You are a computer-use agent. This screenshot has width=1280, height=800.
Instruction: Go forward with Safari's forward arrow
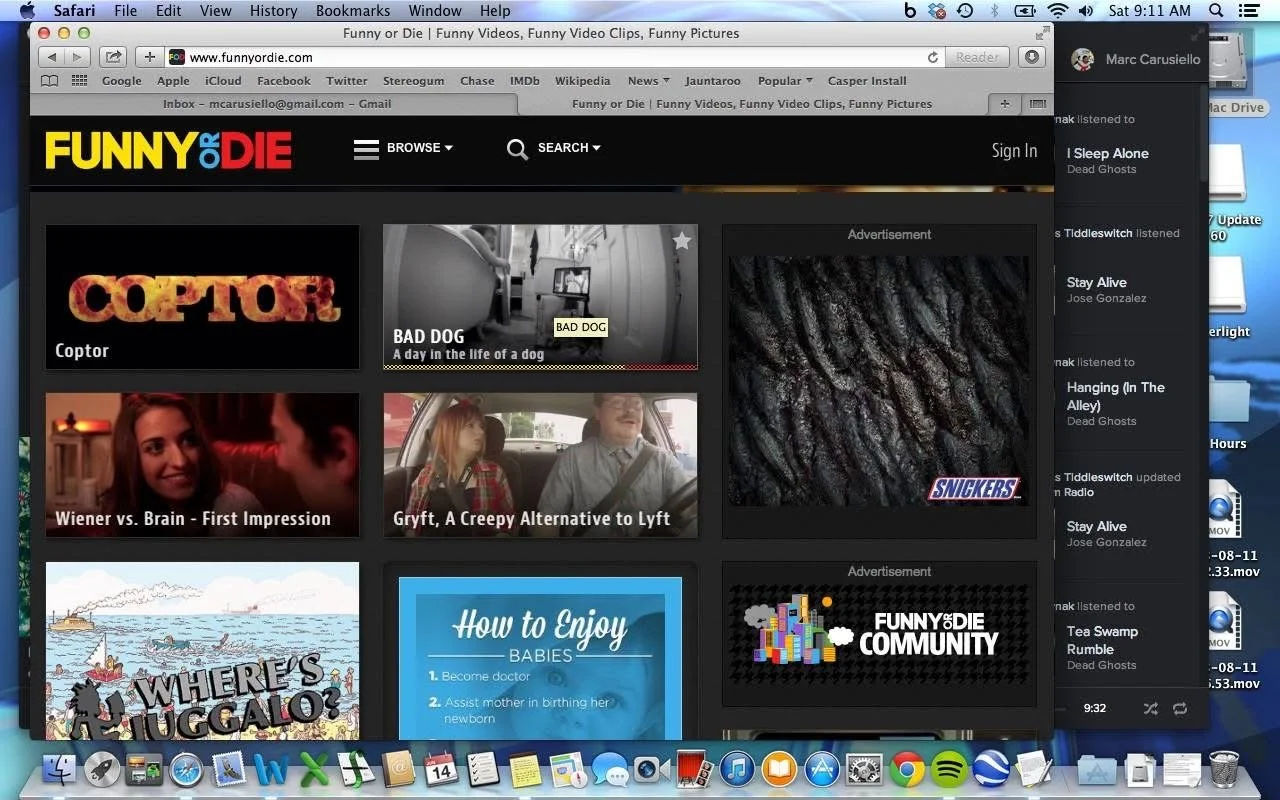point(78,57)
